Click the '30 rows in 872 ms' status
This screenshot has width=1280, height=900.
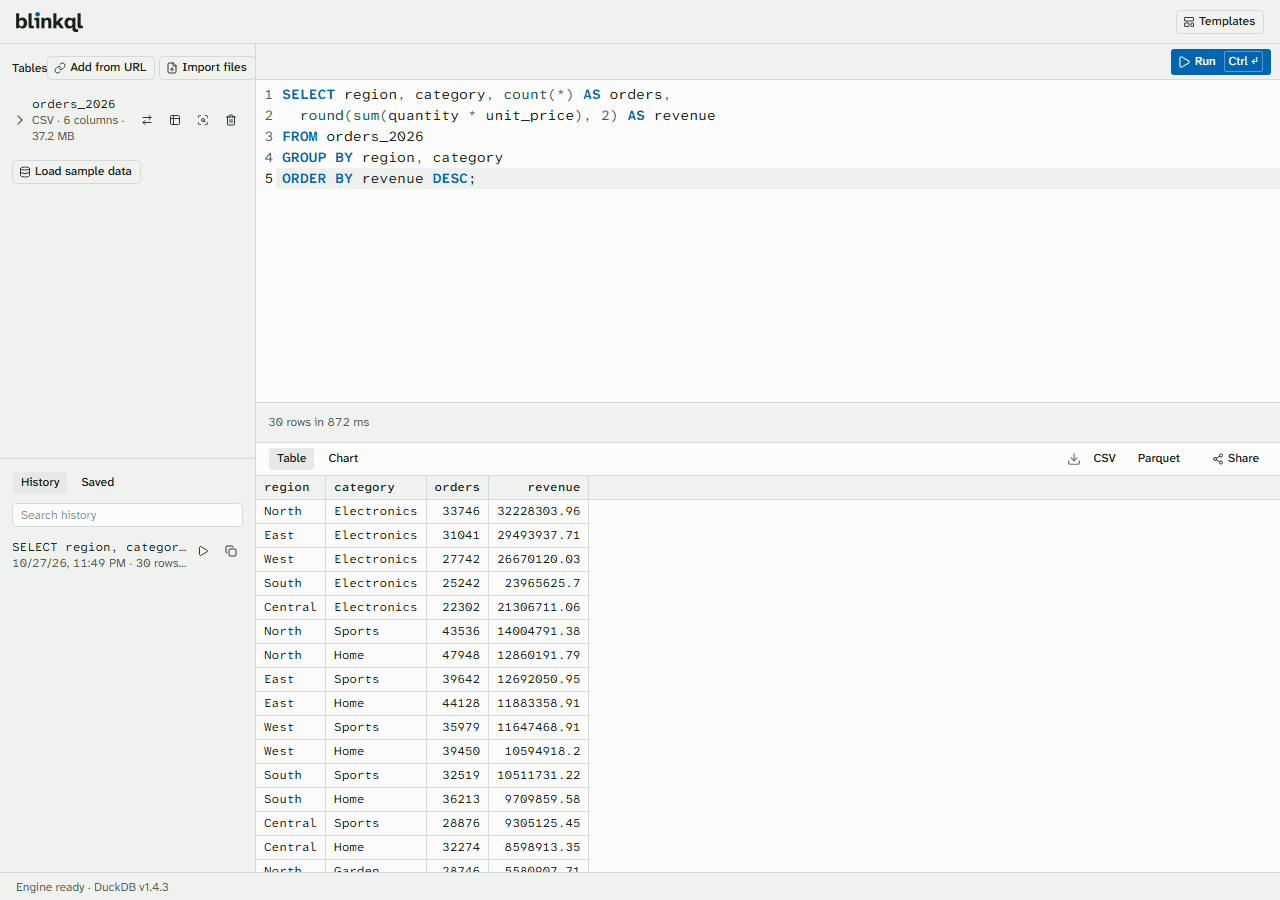point(319,423)
